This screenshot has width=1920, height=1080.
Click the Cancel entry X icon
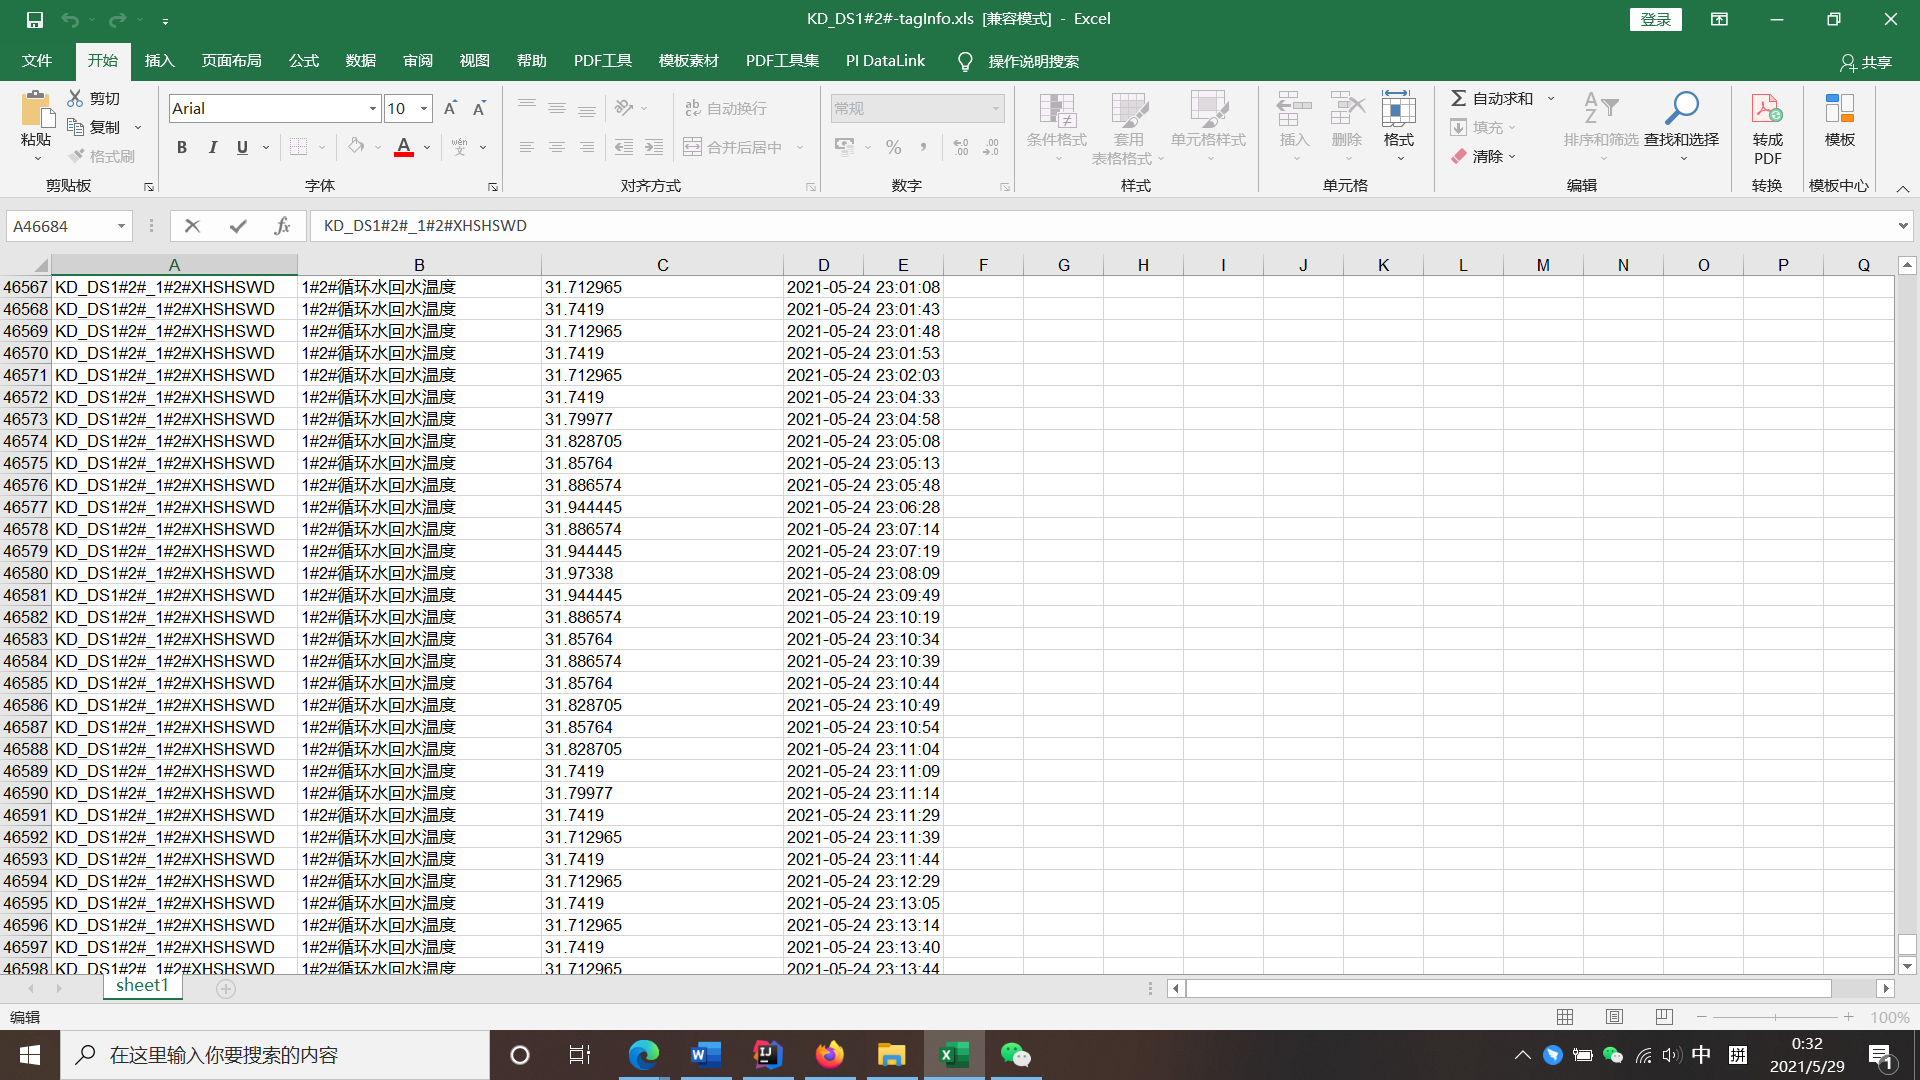tap(193, 226)
